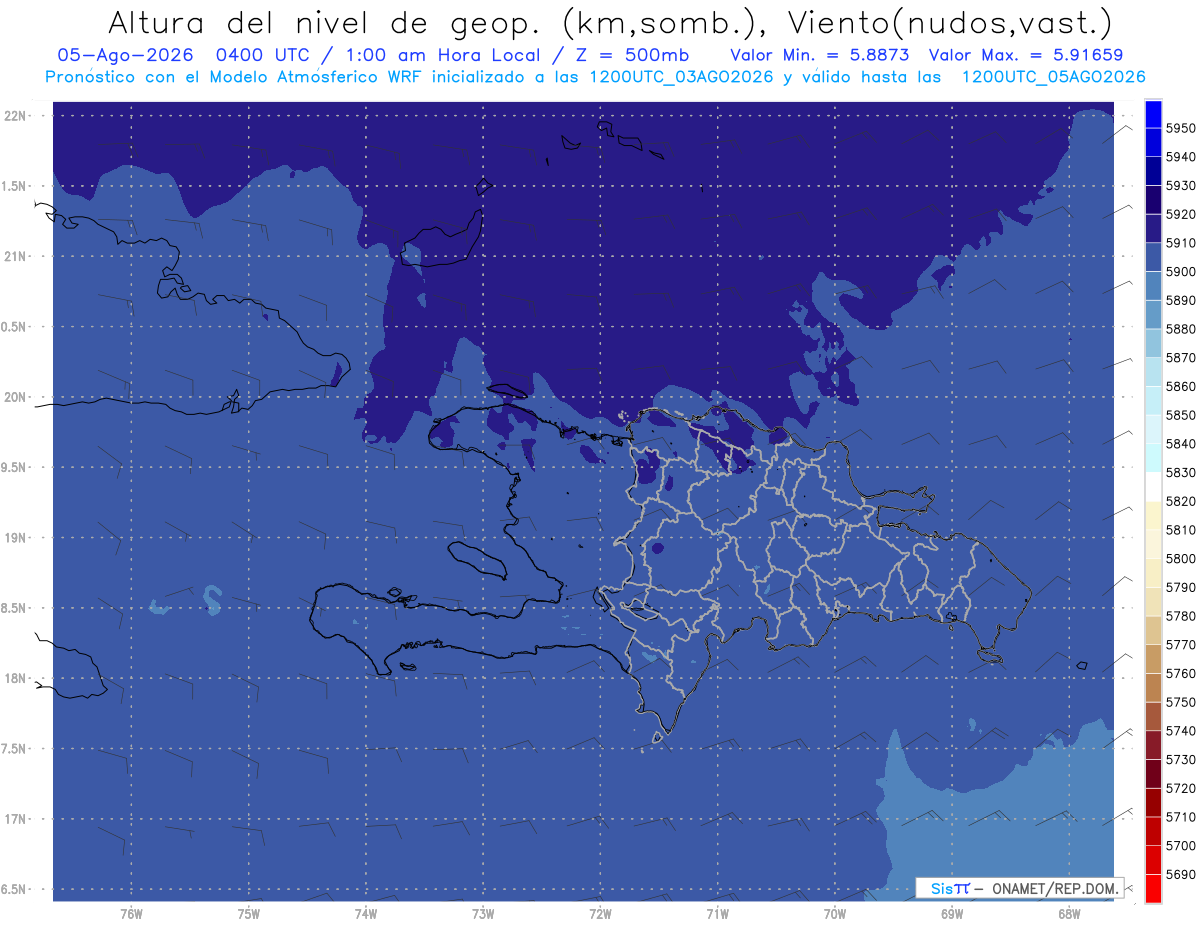Pick the legend swatch between 5770 and 5780
Image resolution: width=1200 pixels, height=927 pixels.
[x=1153, y=630]
